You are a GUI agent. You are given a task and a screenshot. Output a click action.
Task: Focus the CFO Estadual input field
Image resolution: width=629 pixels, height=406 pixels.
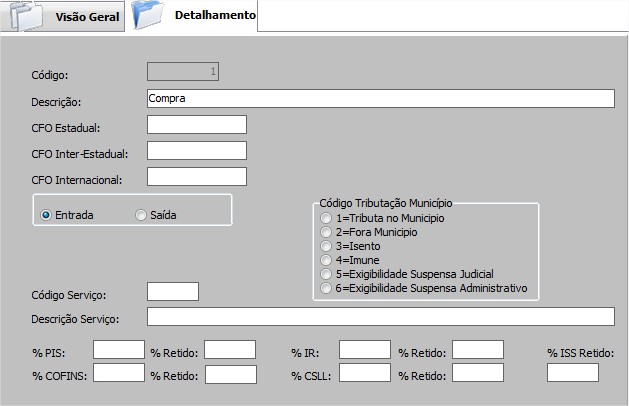pyautogui.click(x=196, y=125)
